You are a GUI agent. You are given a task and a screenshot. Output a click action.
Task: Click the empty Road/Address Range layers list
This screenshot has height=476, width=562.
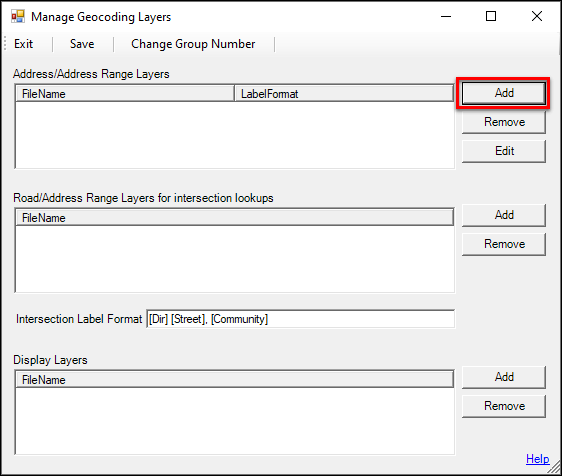tap(235, 258)
